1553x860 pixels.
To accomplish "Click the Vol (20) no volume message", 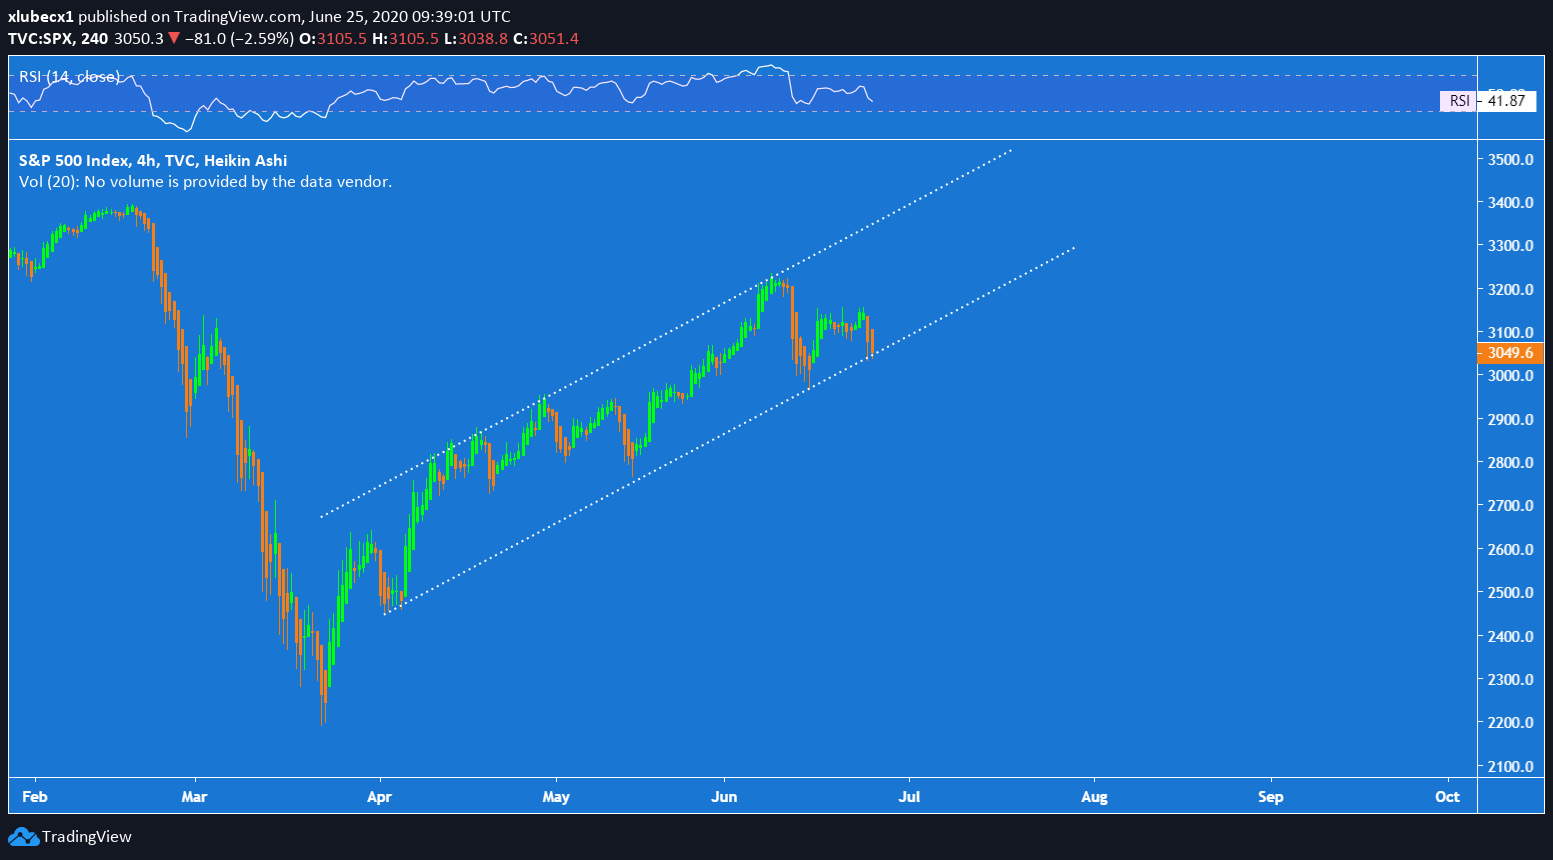I will pos(205,182).
